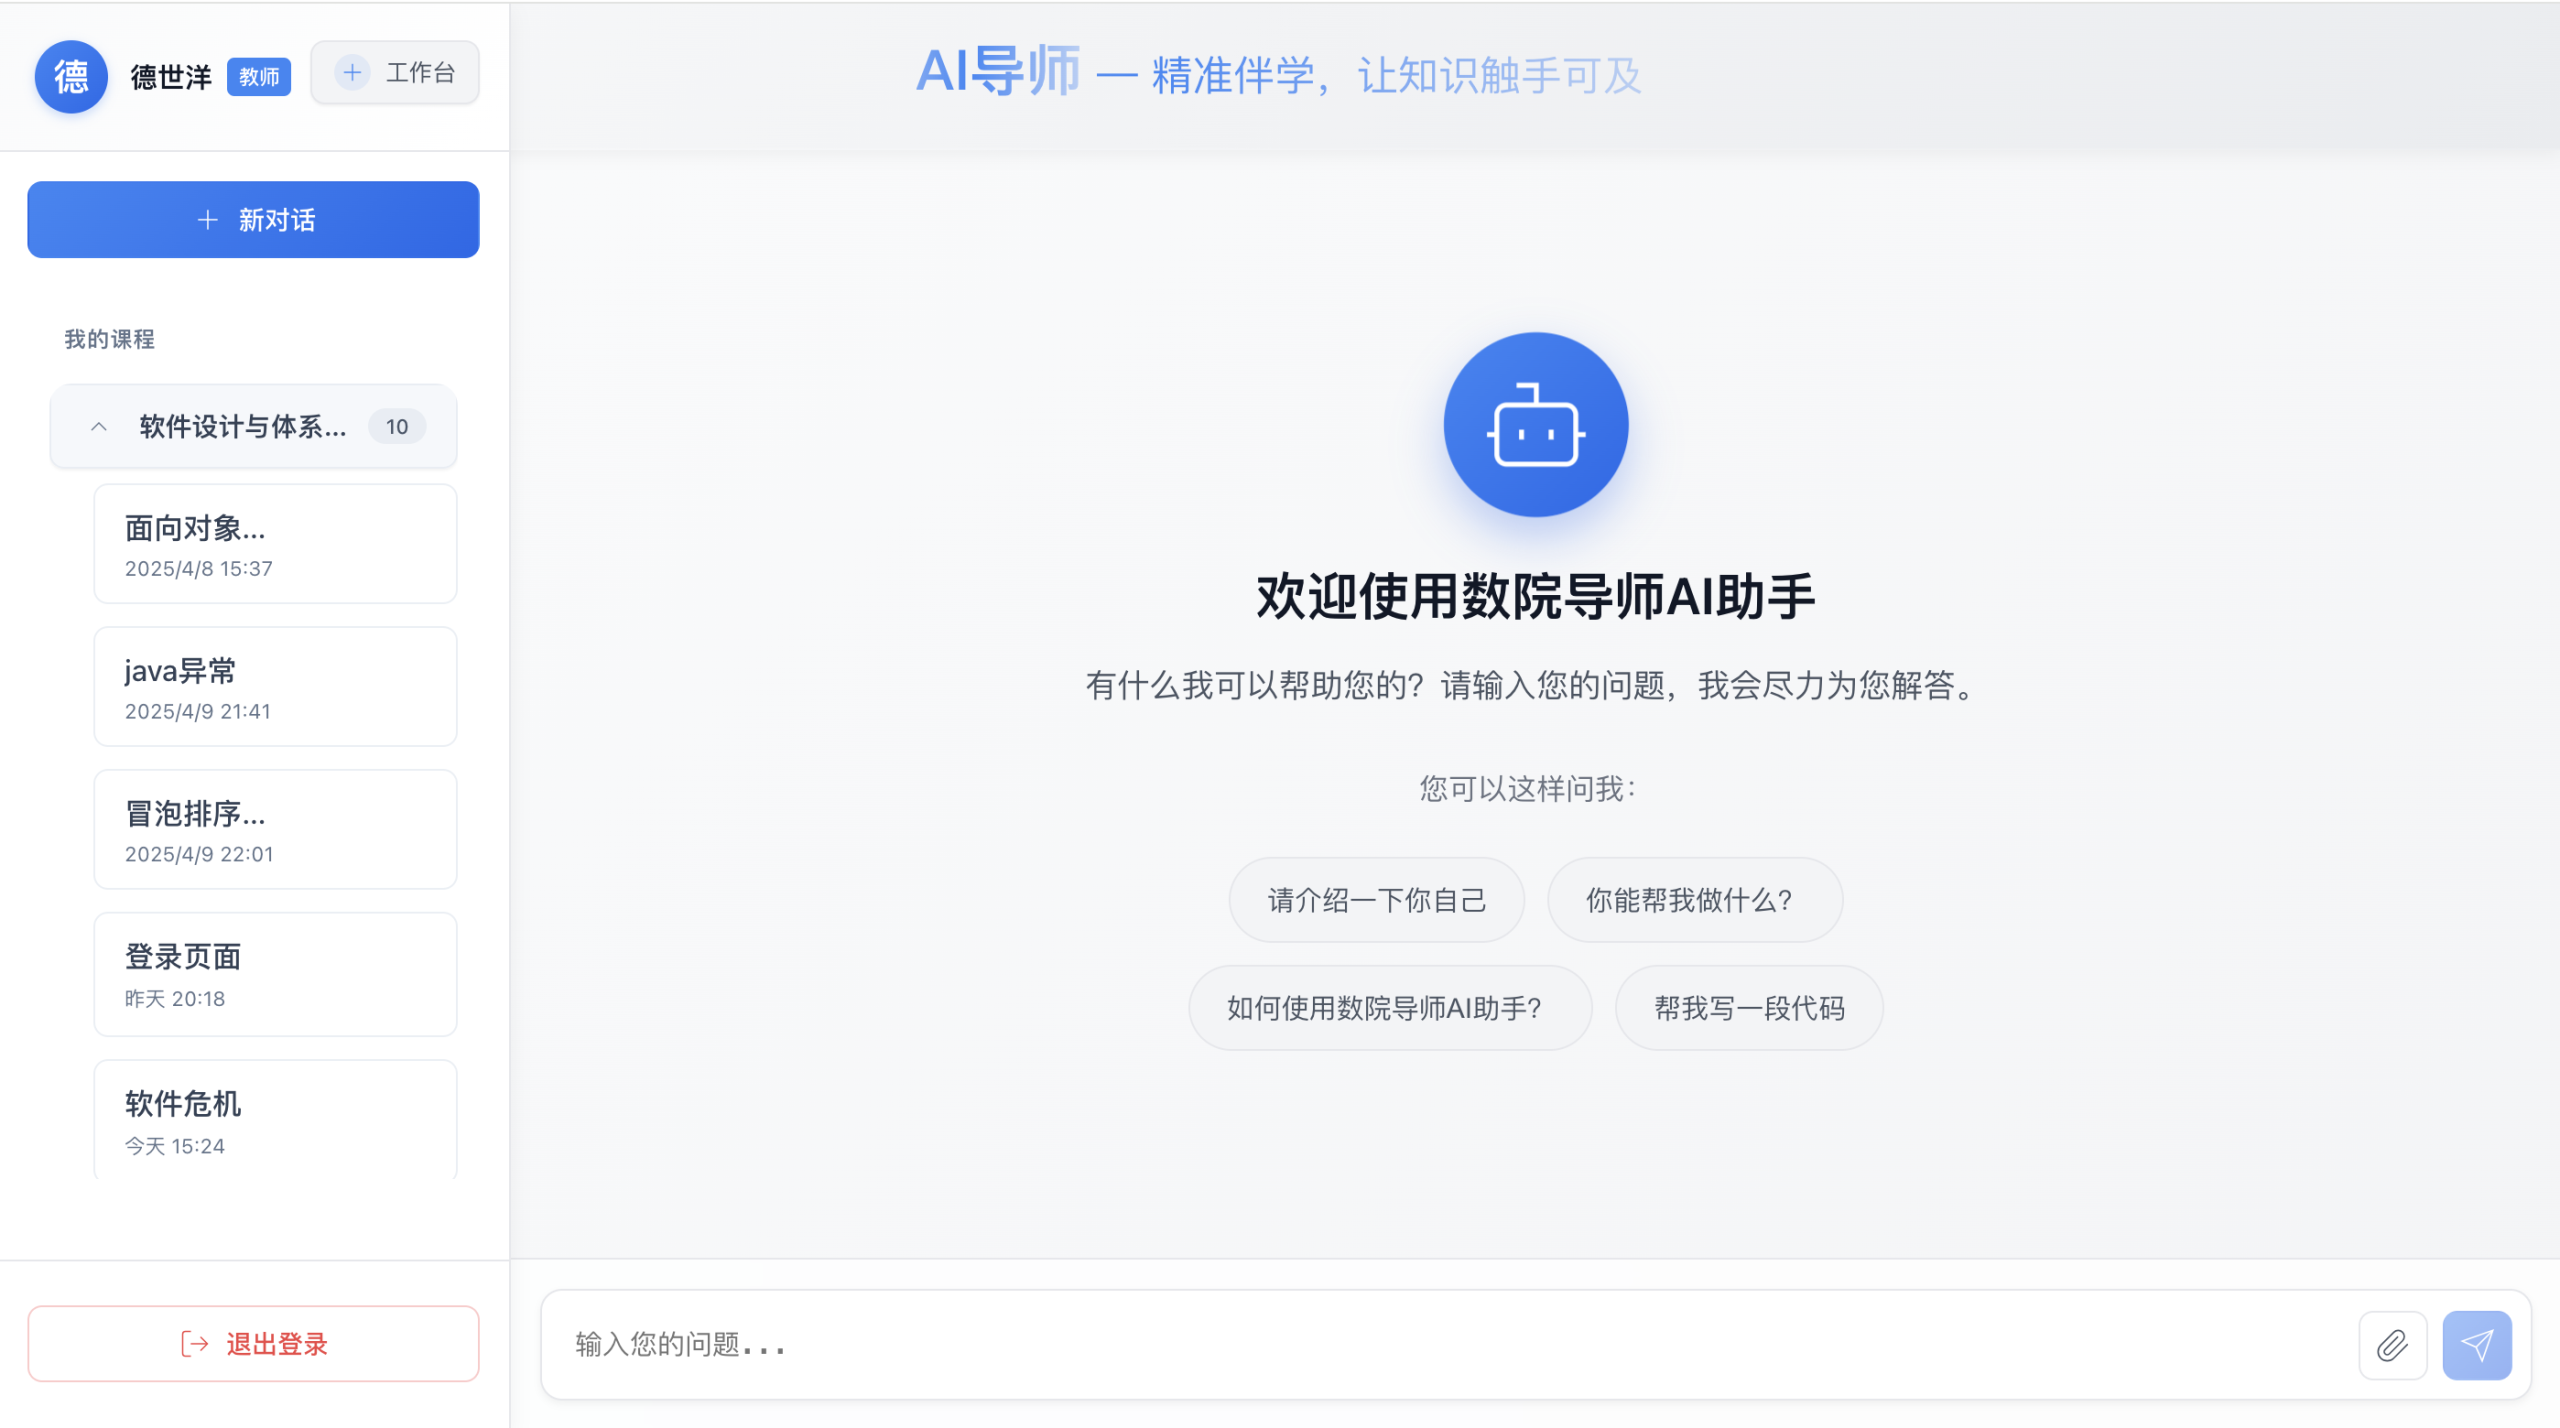Image resolution: width=2560 pixels, height=1428 pixels.
Task: Click 如何使用数院导师AI助手? prompt chip
Action: pyautogui.click(x=1390, y=1008)
